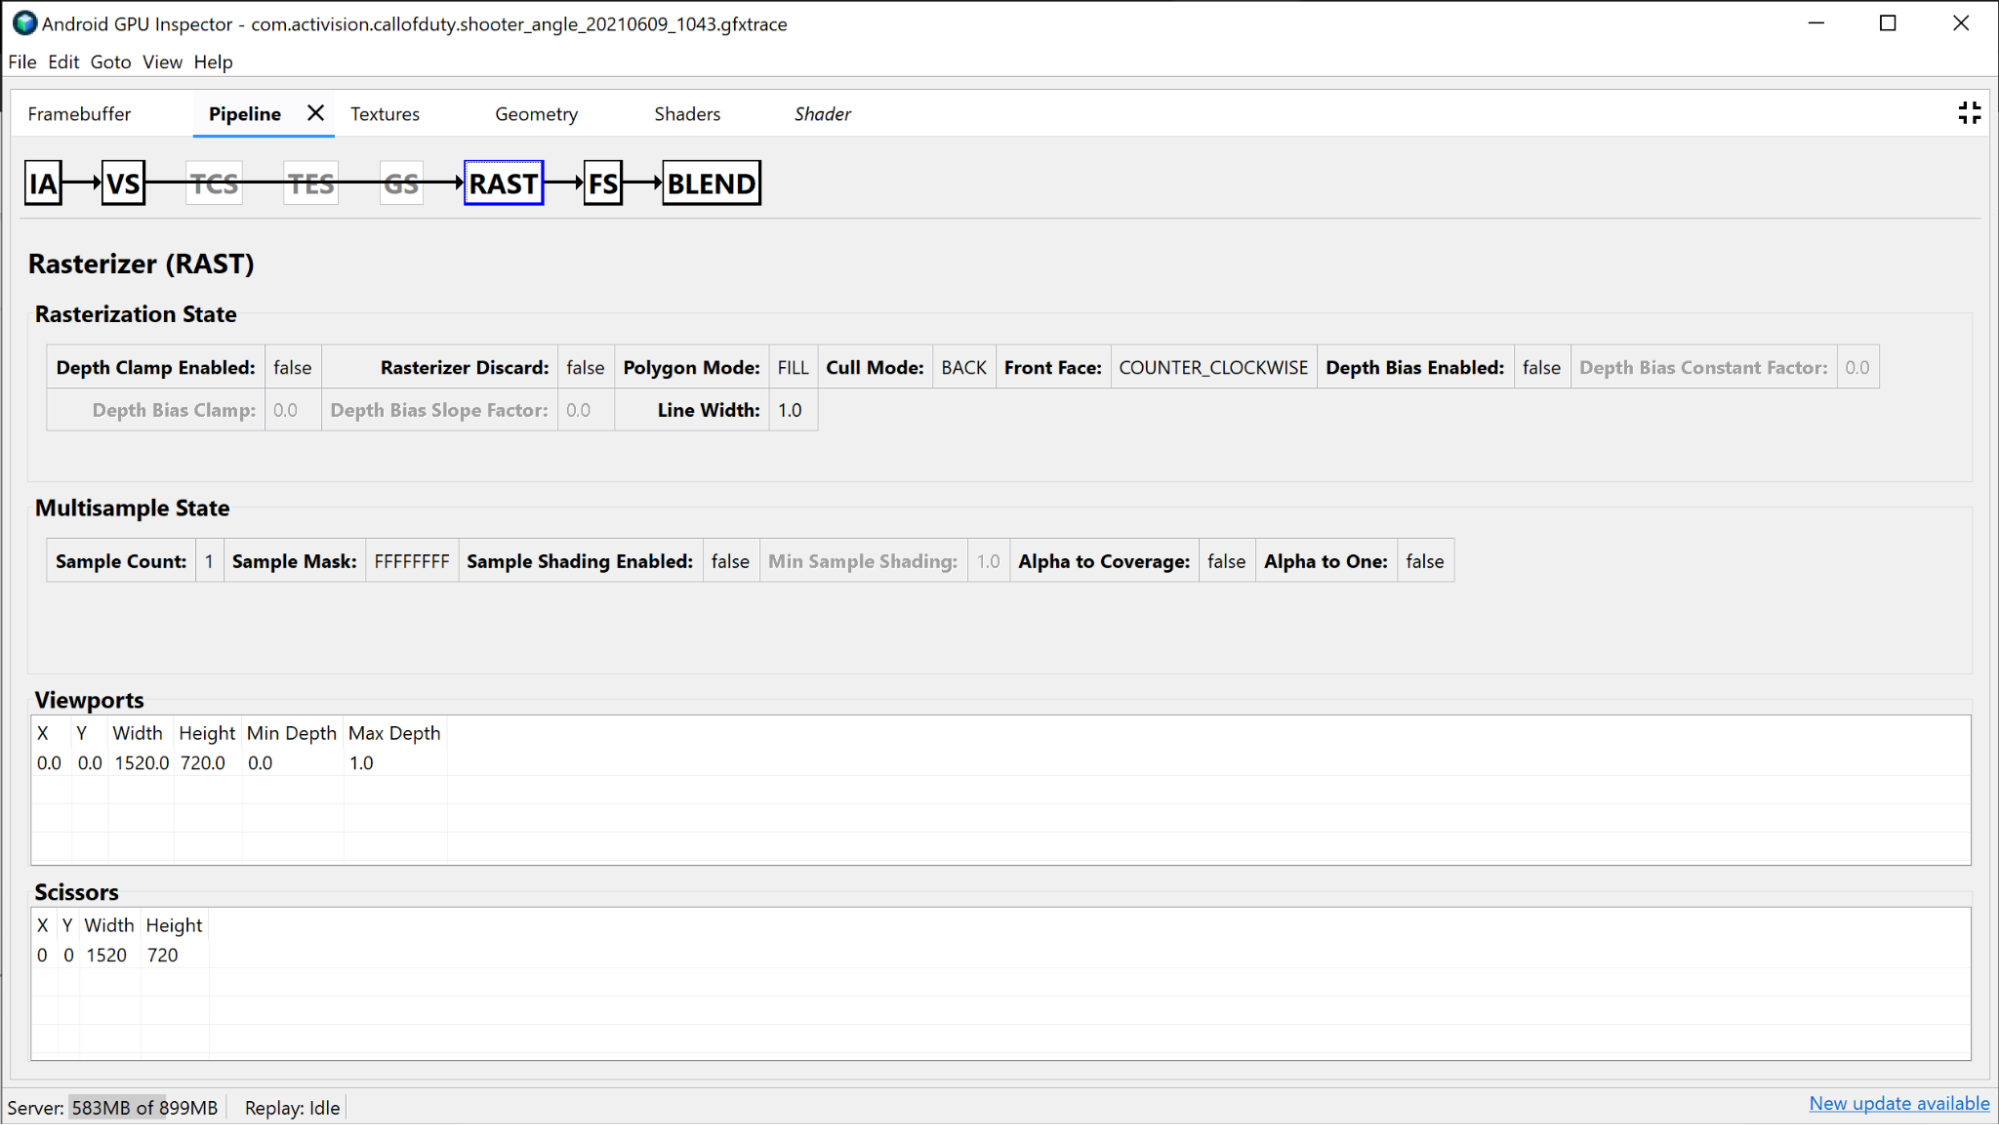Viewport: 1999px width, 1125px height.
Task: Close the Pipeline tab
Action: tap(314, 113)
